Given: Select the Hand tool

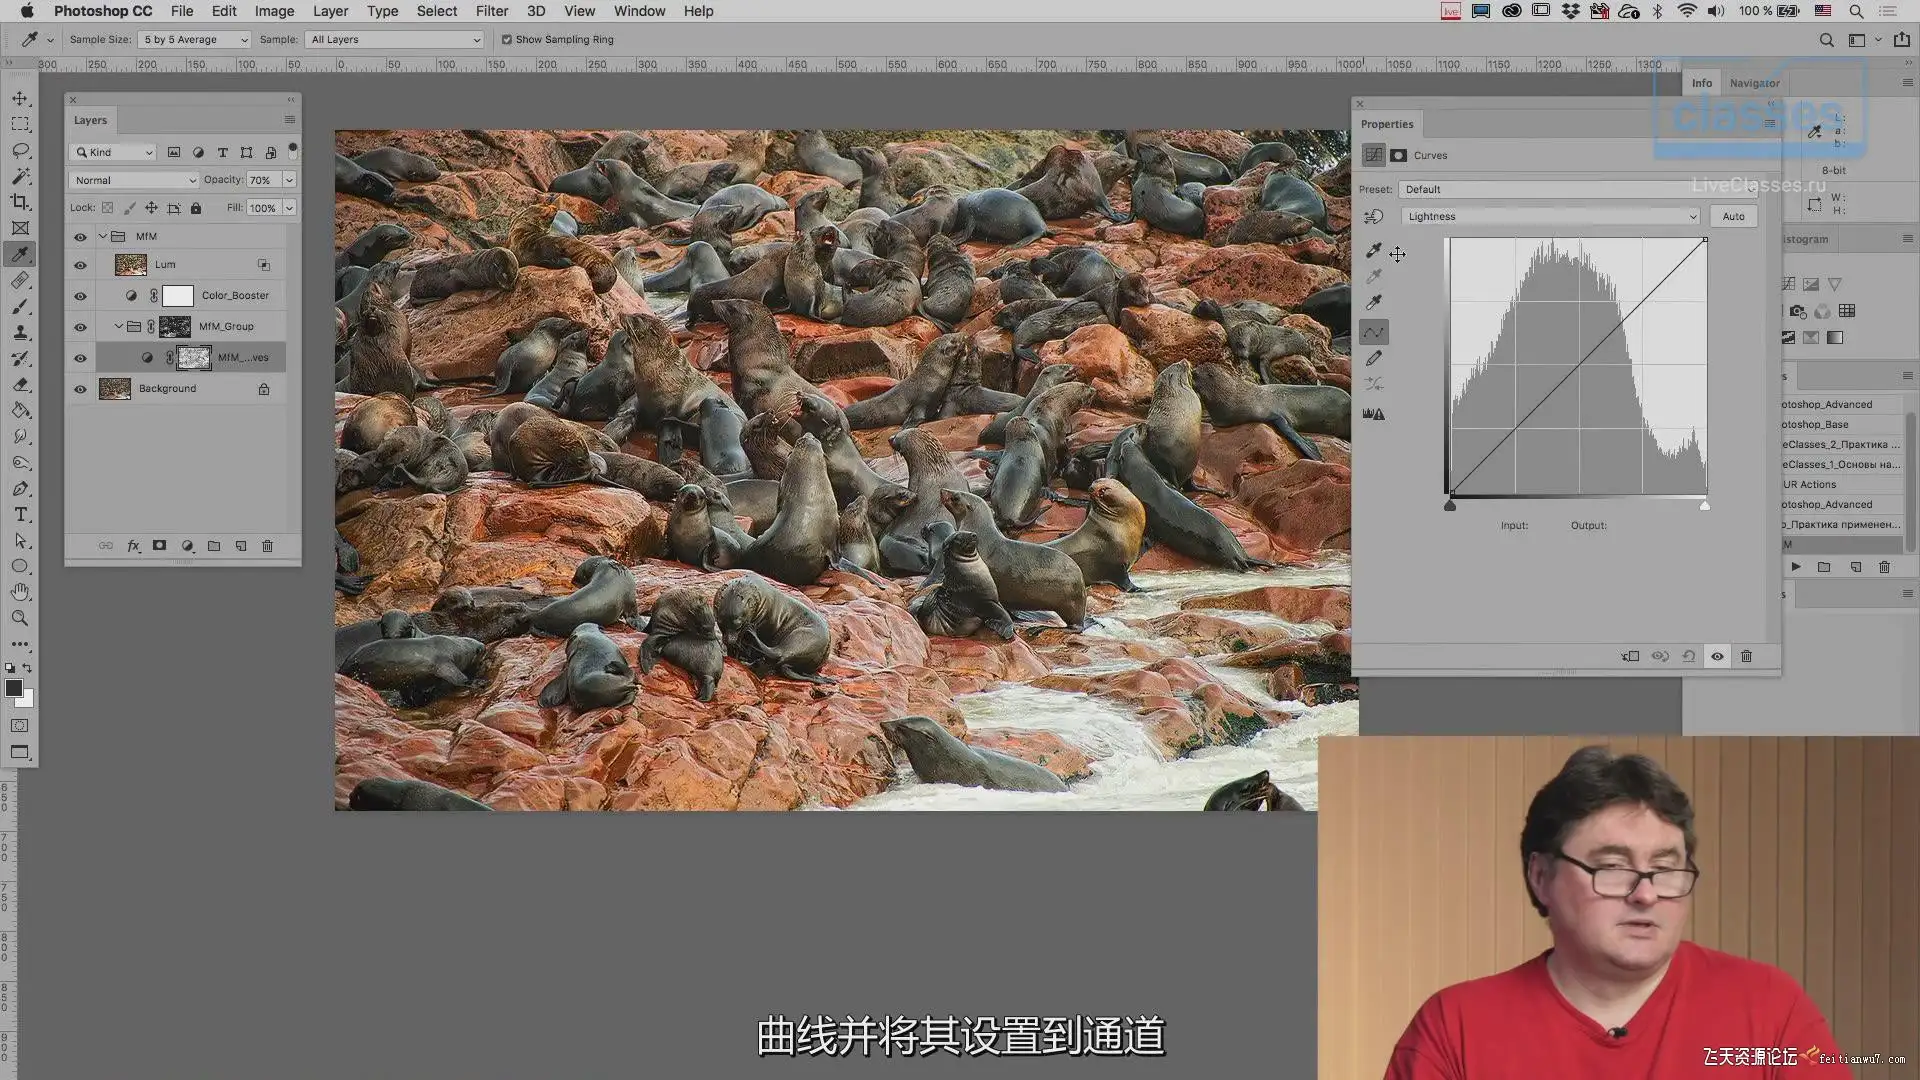Looking at the screenshot, I should (x=20, y=592).
